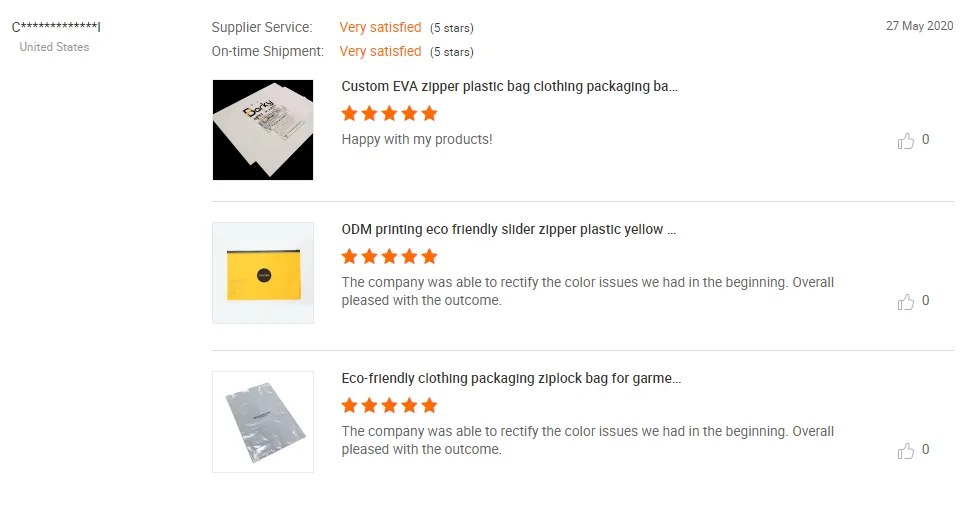Click "(5 stars)" next to Supplier Service
The width and height of the screenshot is (979, 506).
coord(451,28)
